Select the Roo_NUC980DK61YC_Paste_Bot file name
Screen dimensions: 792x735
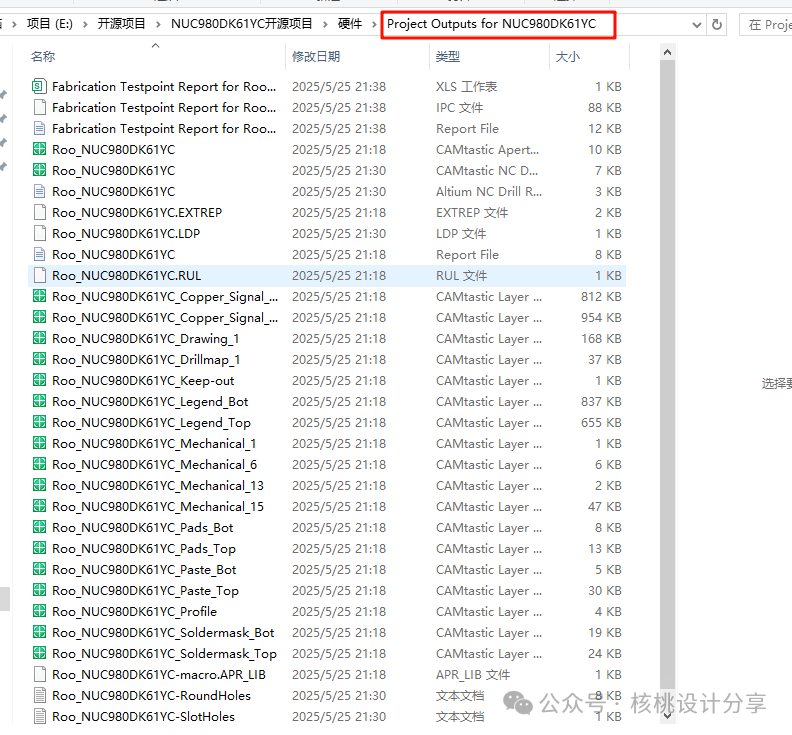[144, 569]
